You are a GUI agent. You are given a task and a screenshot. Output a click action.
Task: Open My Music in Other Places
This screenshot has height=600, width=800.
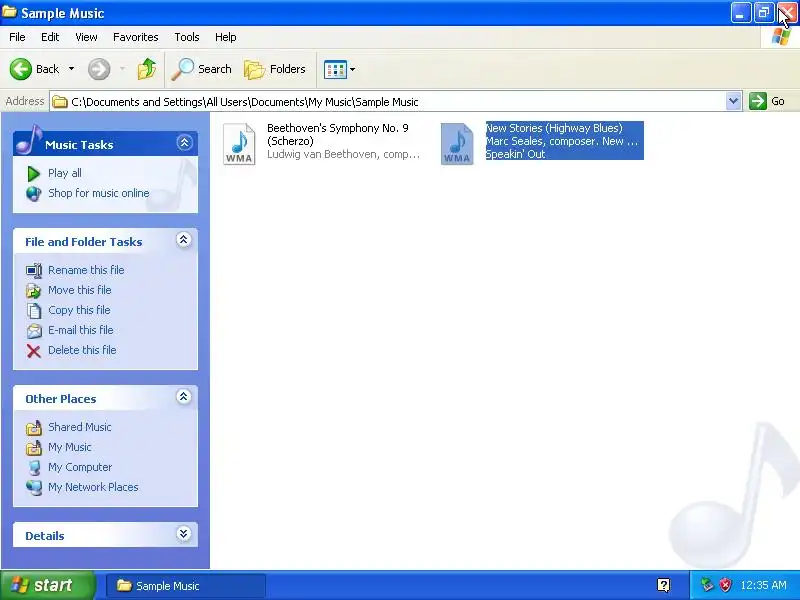pos(69,447)
